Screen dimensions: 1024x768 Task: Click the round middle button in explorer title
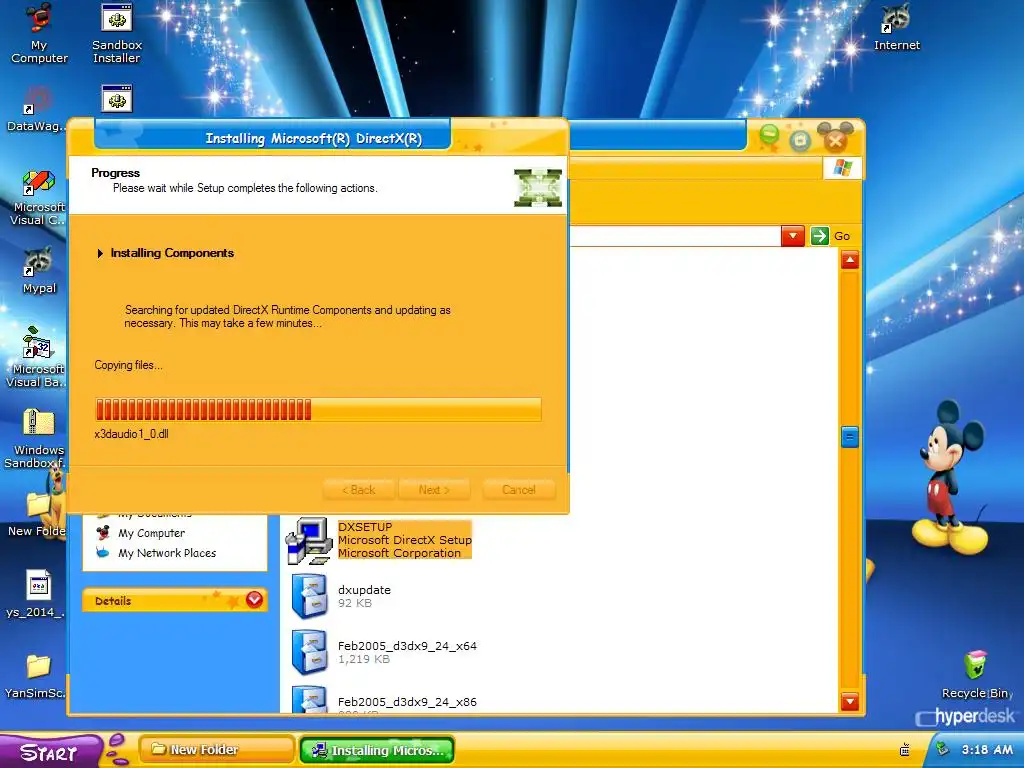click(x=800, y=140)
